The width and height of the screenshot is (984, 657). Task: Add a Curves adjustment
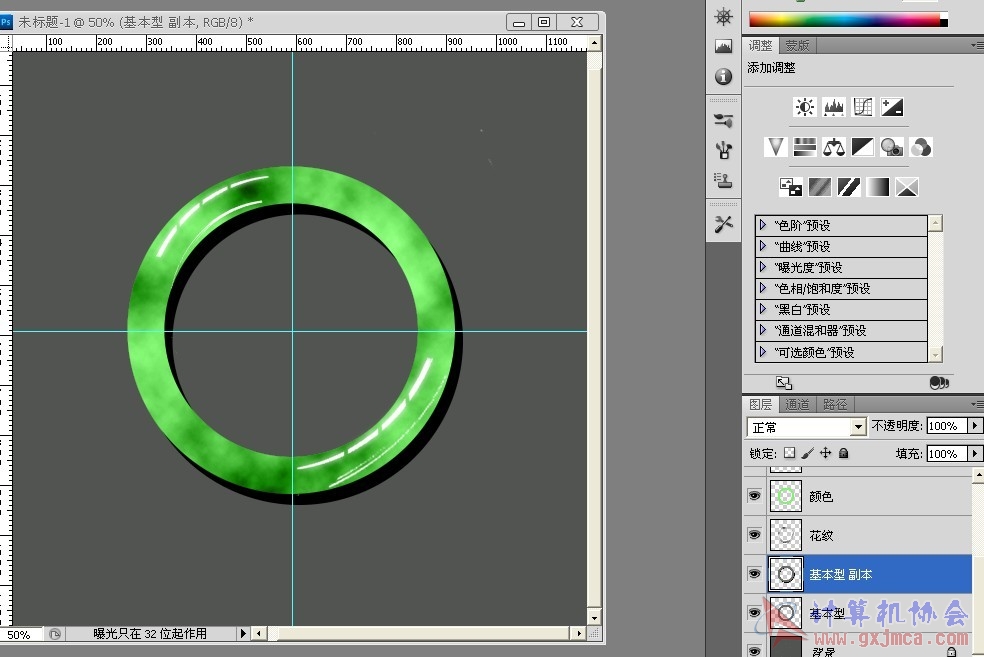tap(863, 107)
